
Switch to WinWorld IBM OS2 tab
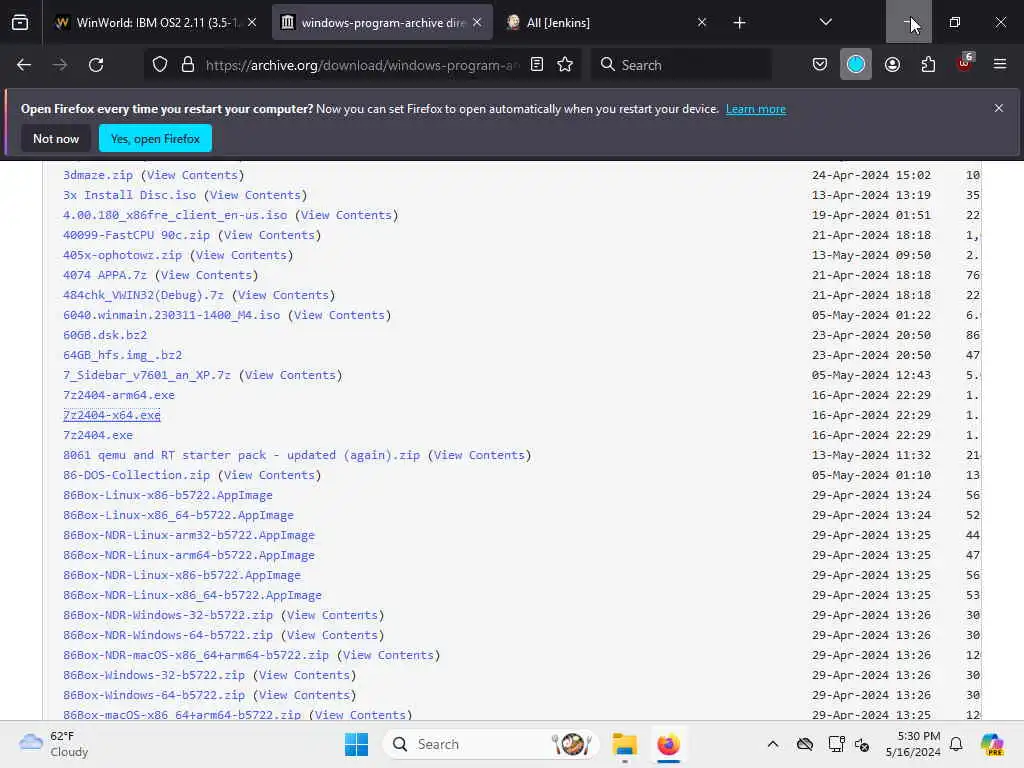(x=154, y=23)
